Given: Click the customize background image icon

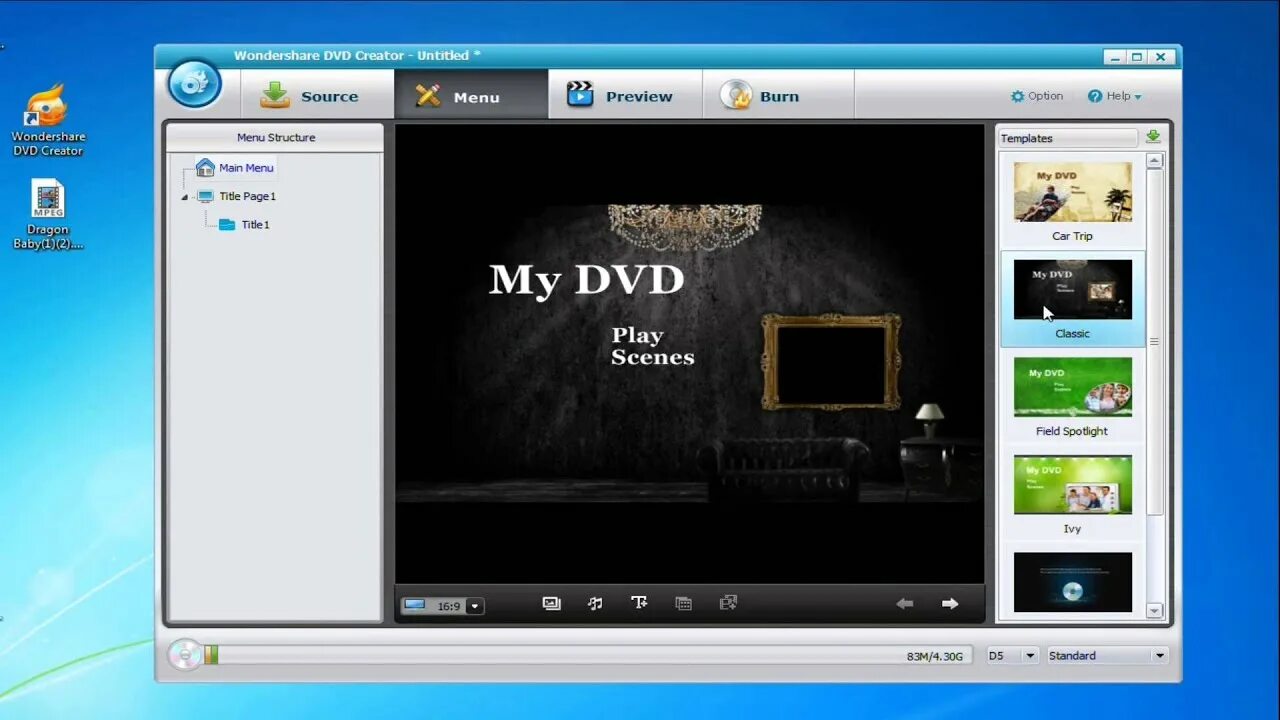Looking at the screenshot, I should (551, 603).
